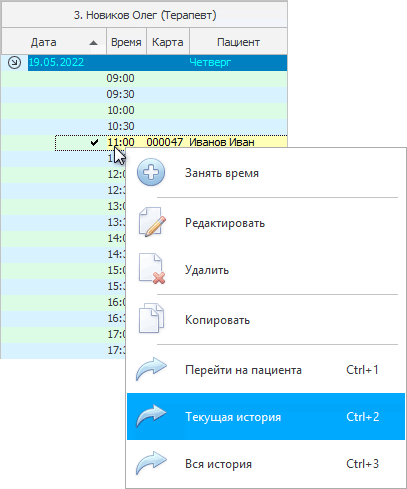
Task: Toggle the checkmark on the 11:00 appointment
Action: point(94,143)
